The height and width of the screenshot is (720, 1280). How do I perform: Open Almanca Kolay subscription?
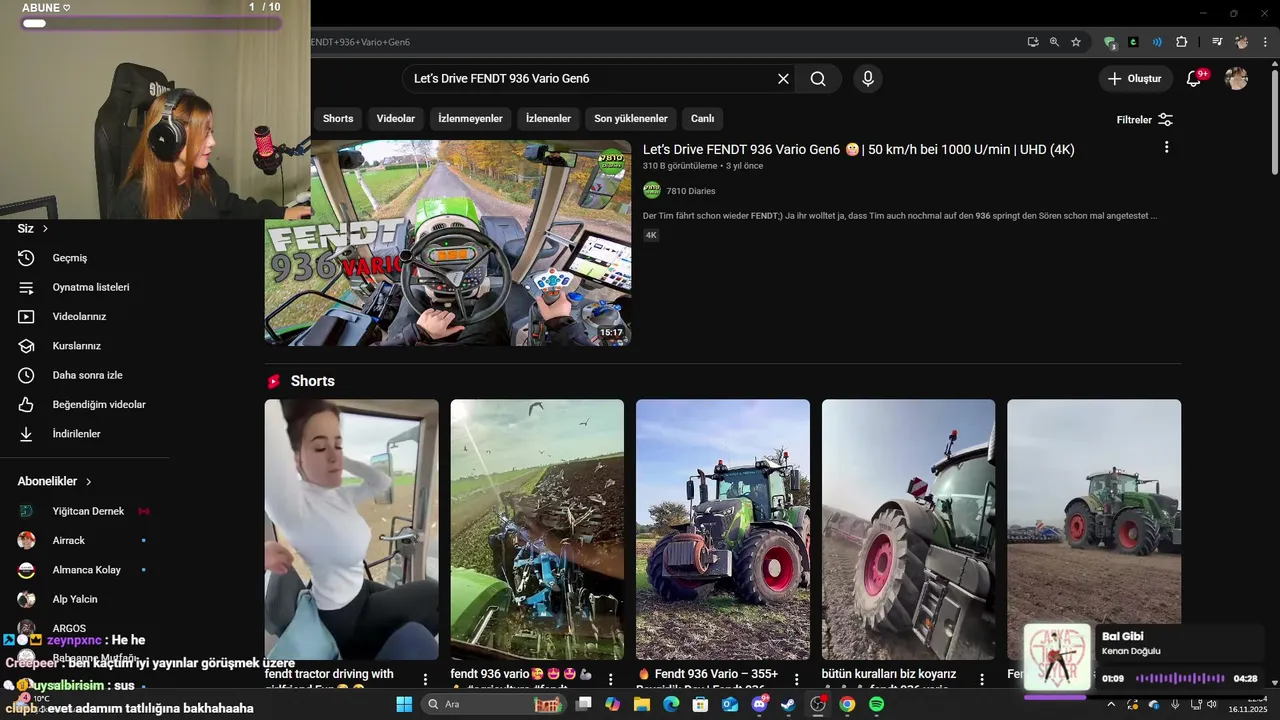click(85, 570)
